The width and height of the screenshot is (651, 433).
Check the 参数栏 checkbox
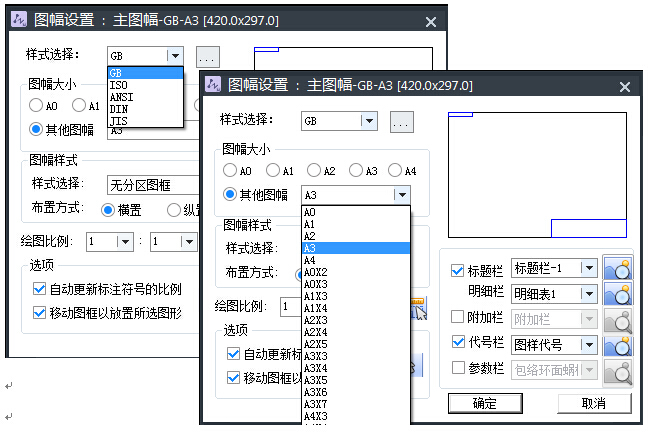[x=458, y=371]
